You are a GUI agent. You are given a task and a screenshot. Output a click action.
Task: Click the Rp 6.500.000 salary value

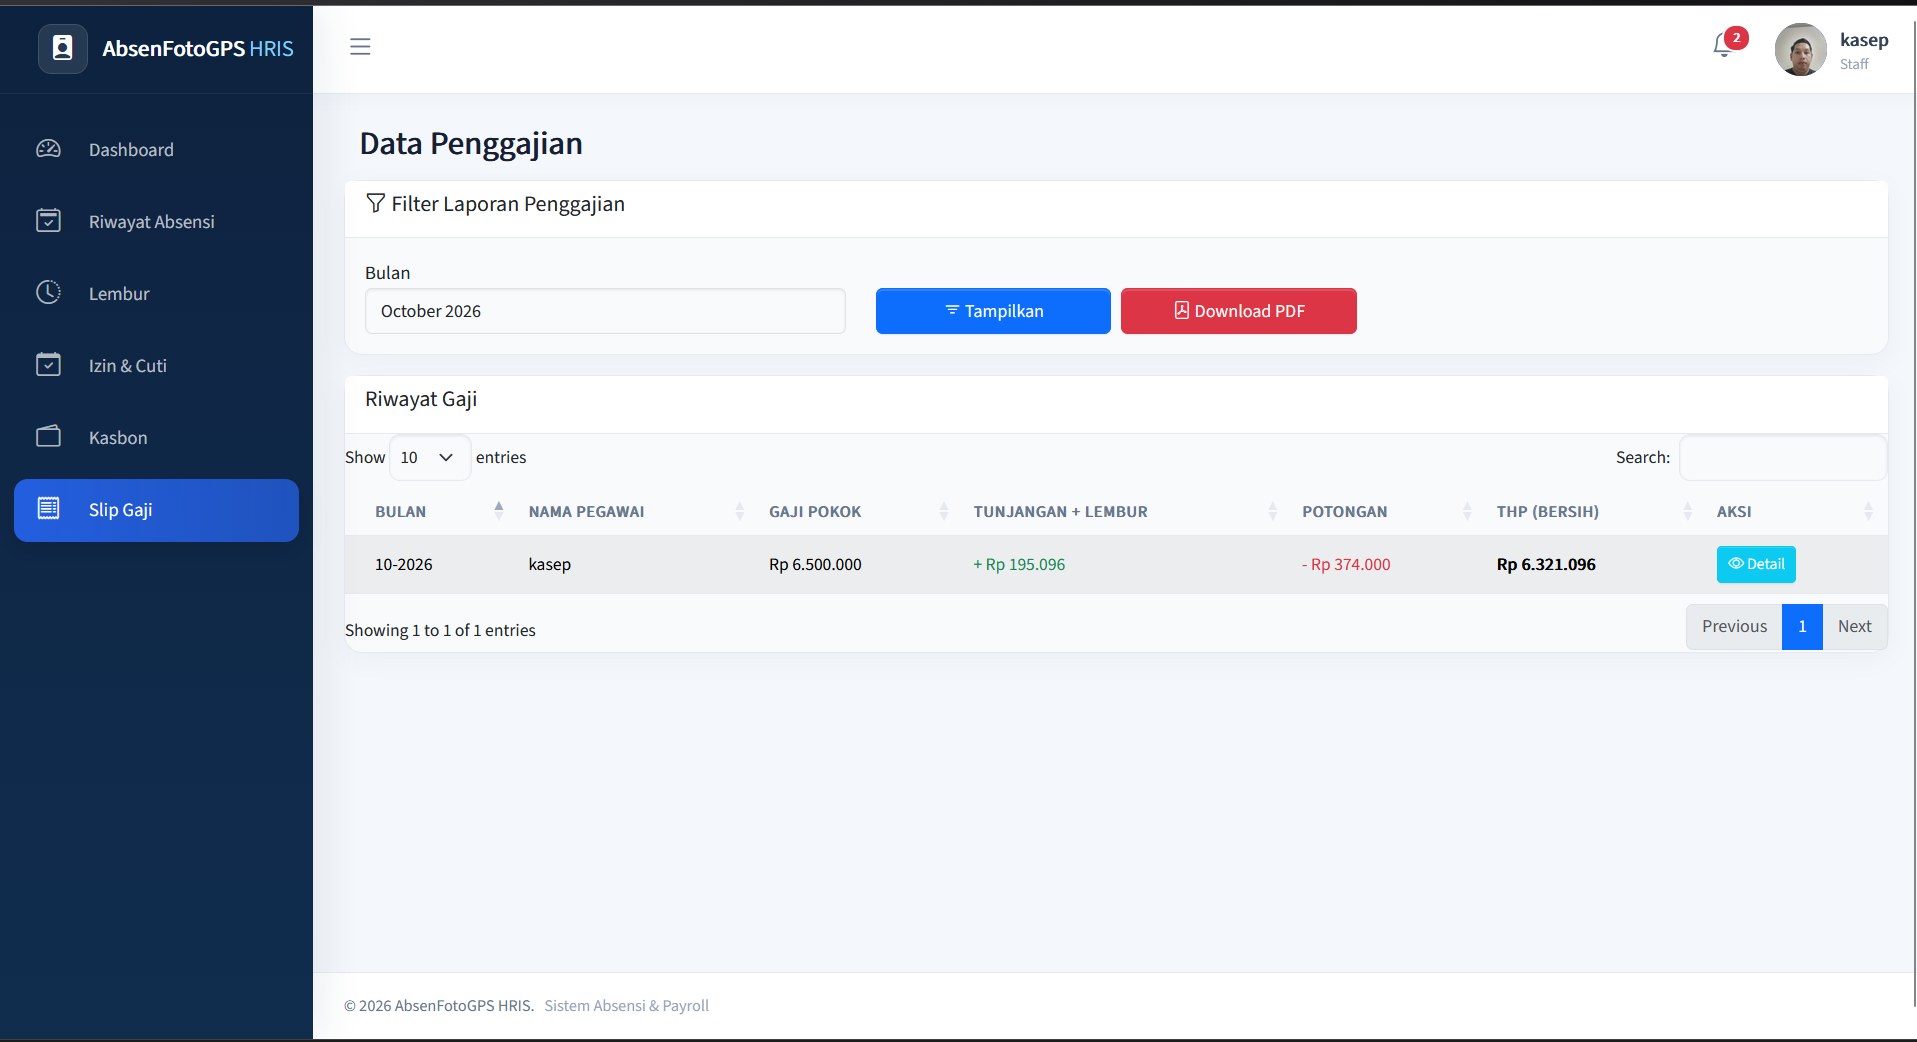pos(815,564)
